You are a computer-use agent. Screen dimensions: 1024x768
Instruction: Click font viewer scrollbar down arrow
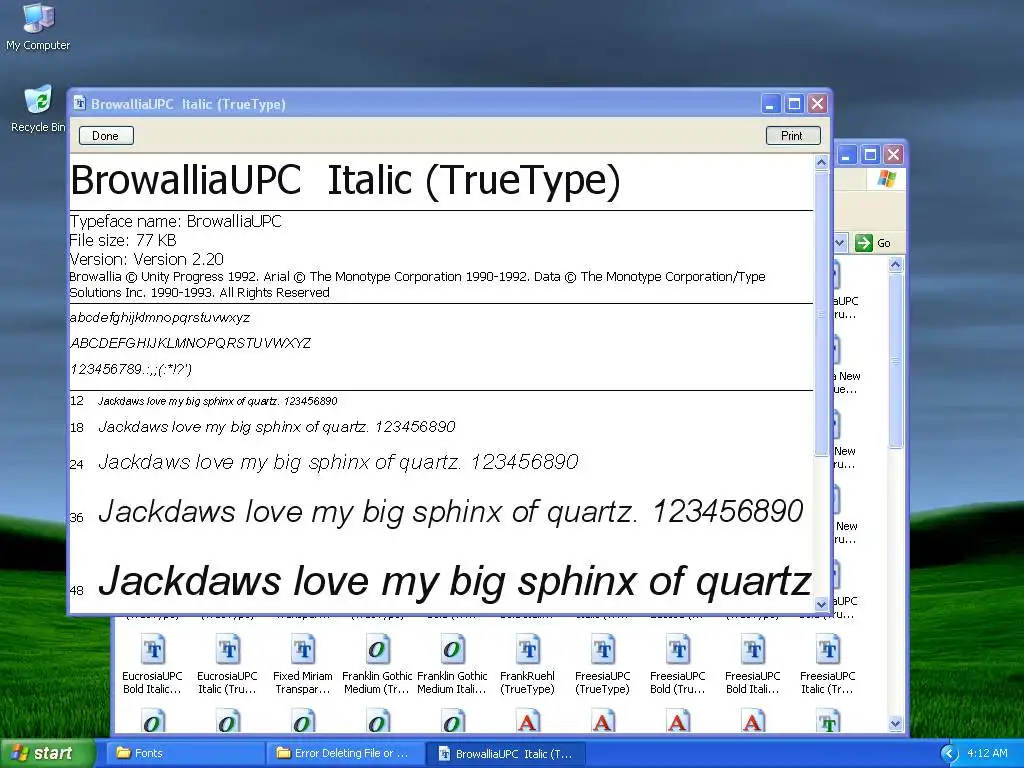pos(822,604)
